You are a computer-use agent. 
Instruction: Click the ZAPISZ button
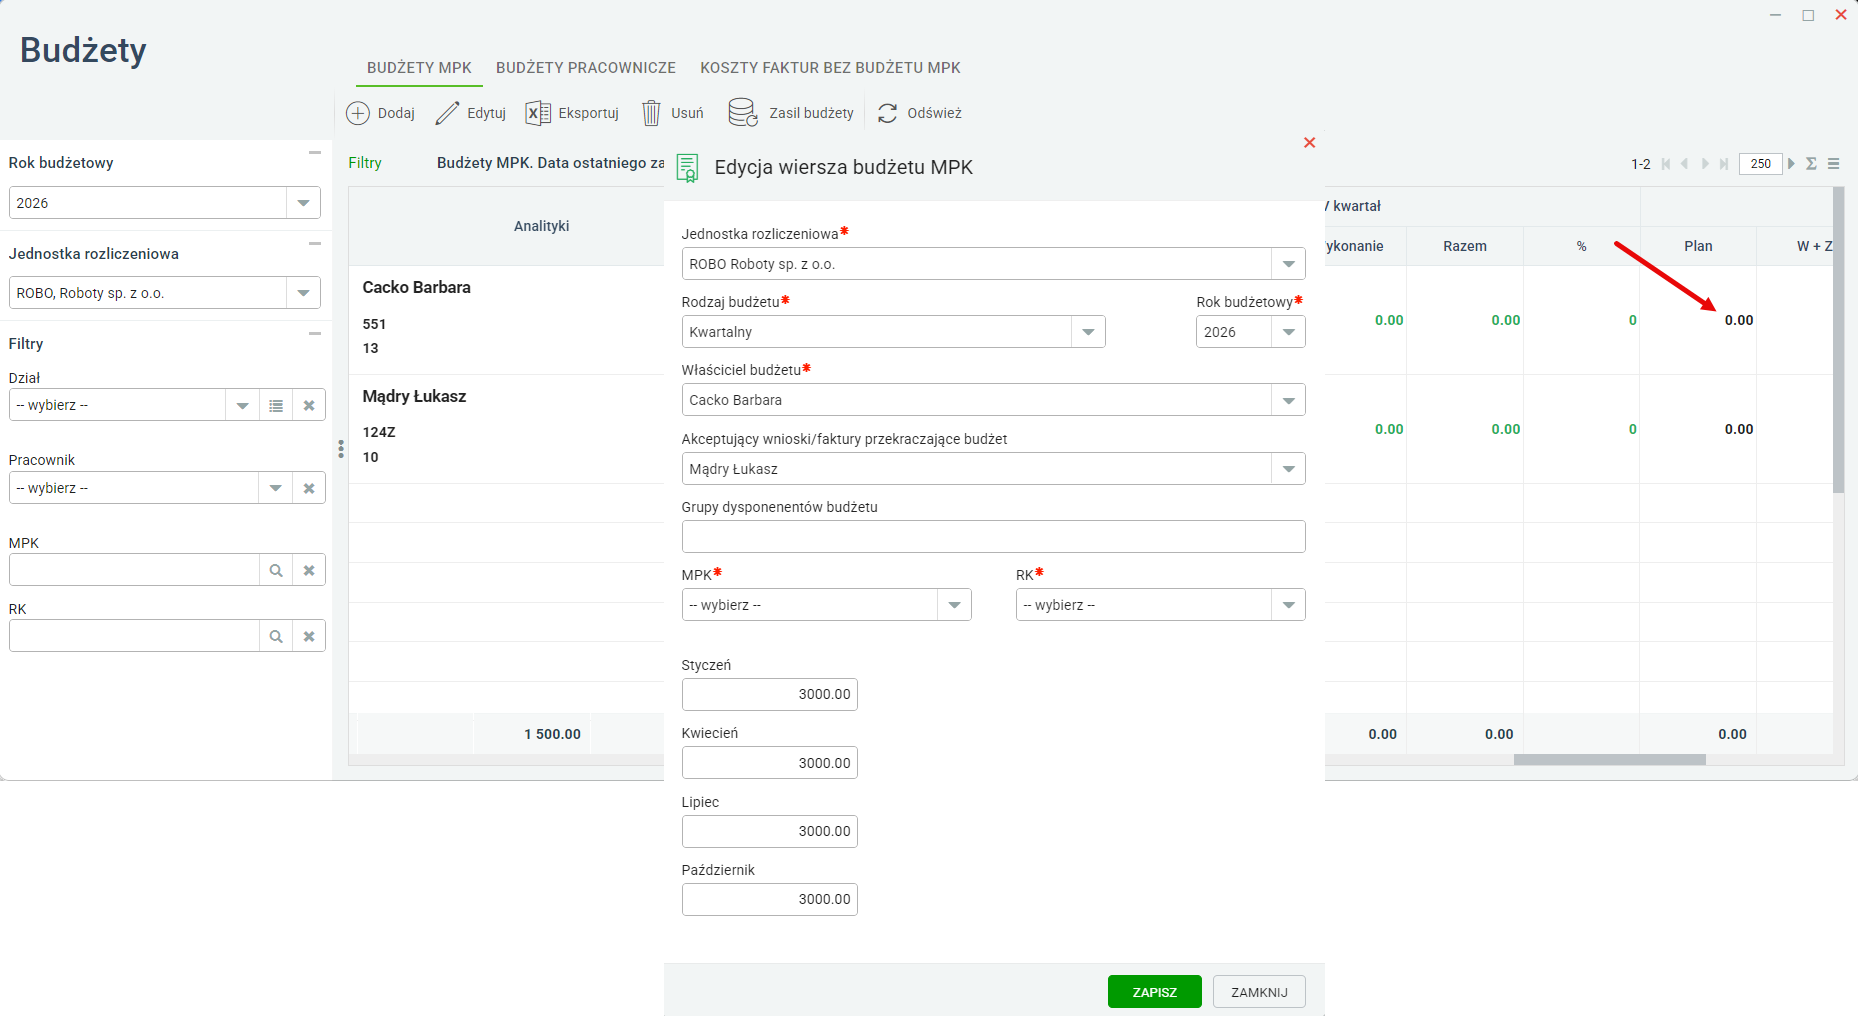tap(1154, 992)
